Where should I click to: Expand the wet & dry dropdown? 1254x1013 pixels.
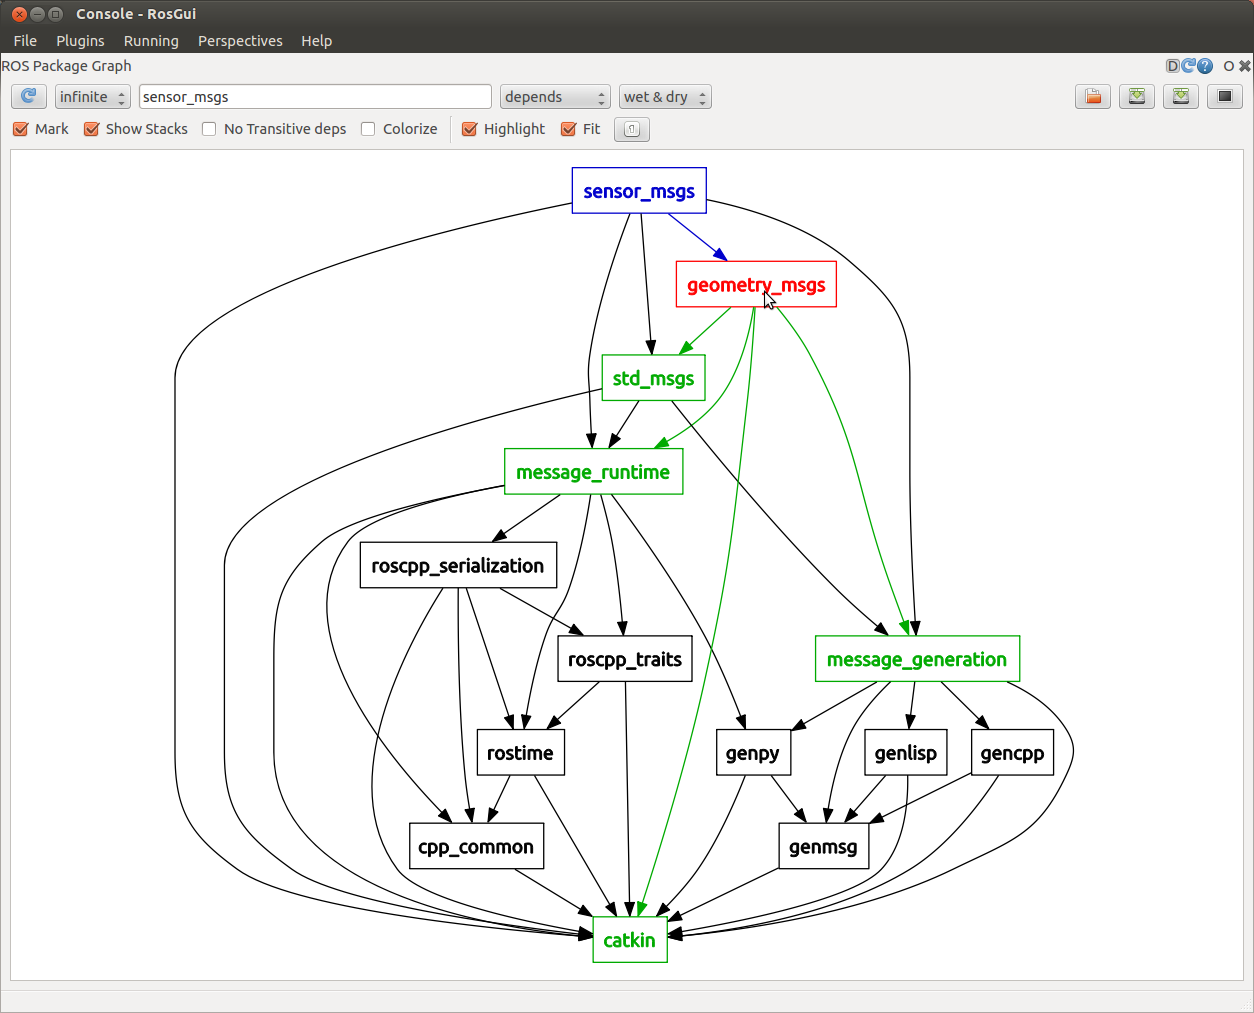click(x=665, y=97)
